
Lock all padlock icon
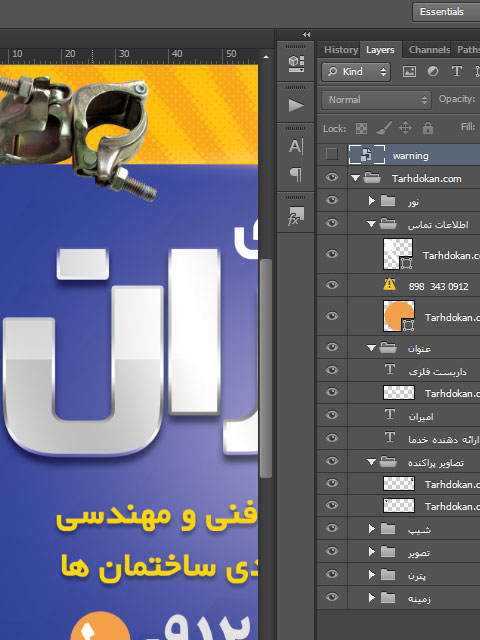pyautogui.click(x=428, y=128)
